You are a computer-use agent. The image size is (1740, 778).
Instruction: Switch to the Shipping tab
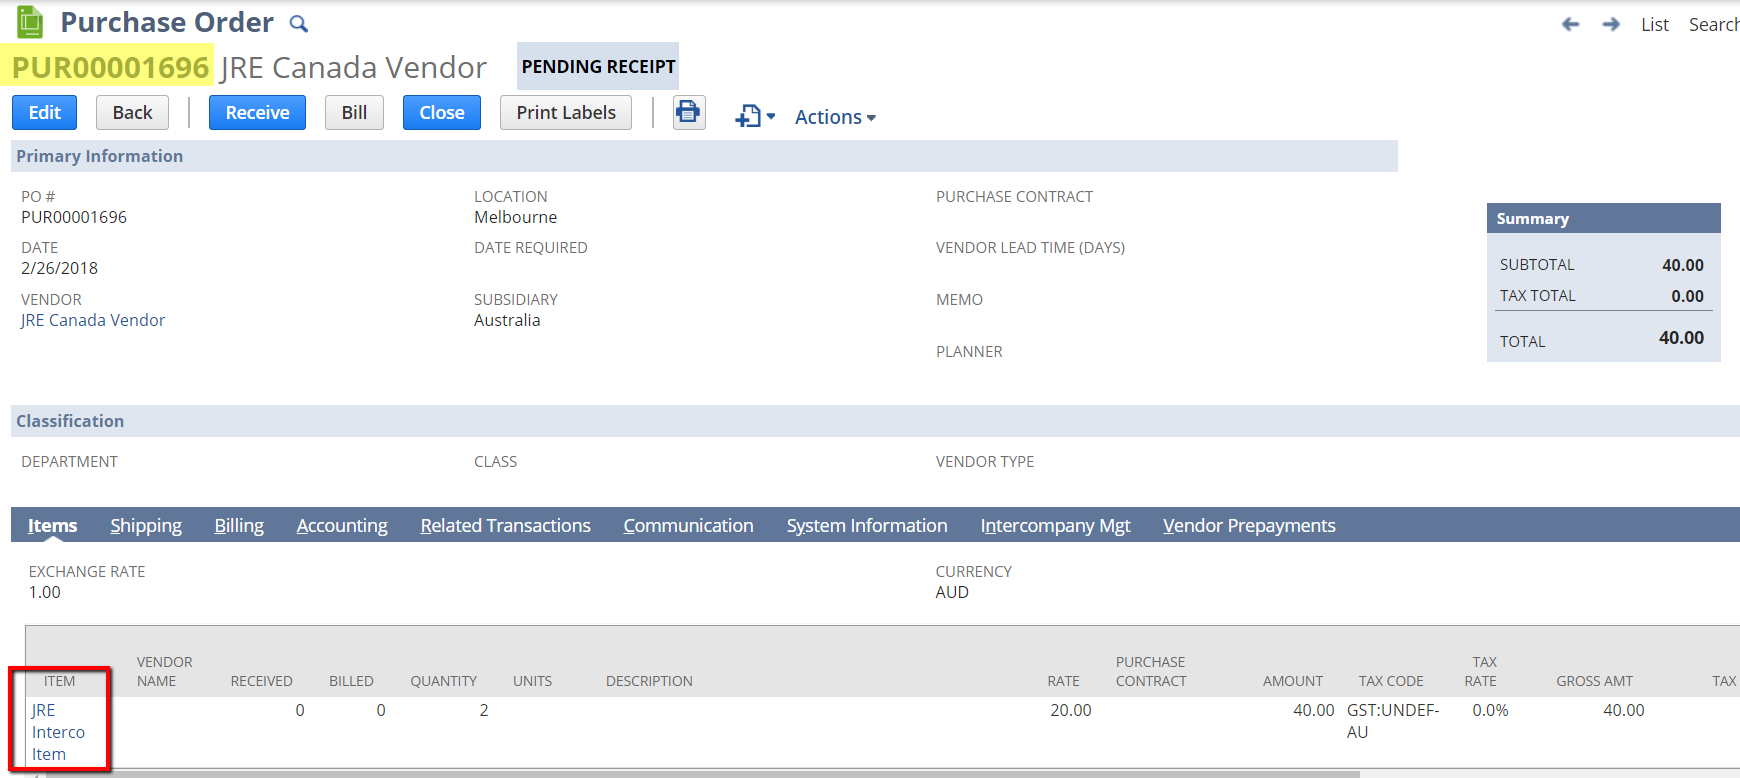click(x=146, y=525)
